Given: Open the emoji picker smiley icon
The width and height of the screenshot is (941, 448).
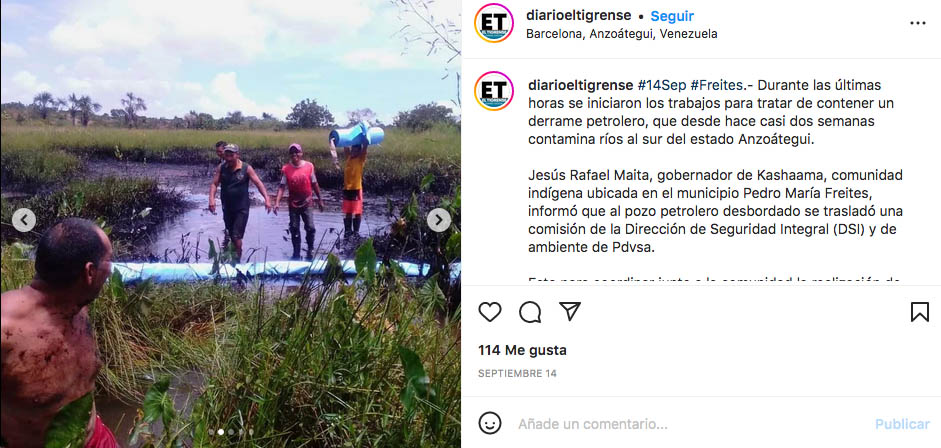Looking at the screenshot, I should click(x=490, y=423).
